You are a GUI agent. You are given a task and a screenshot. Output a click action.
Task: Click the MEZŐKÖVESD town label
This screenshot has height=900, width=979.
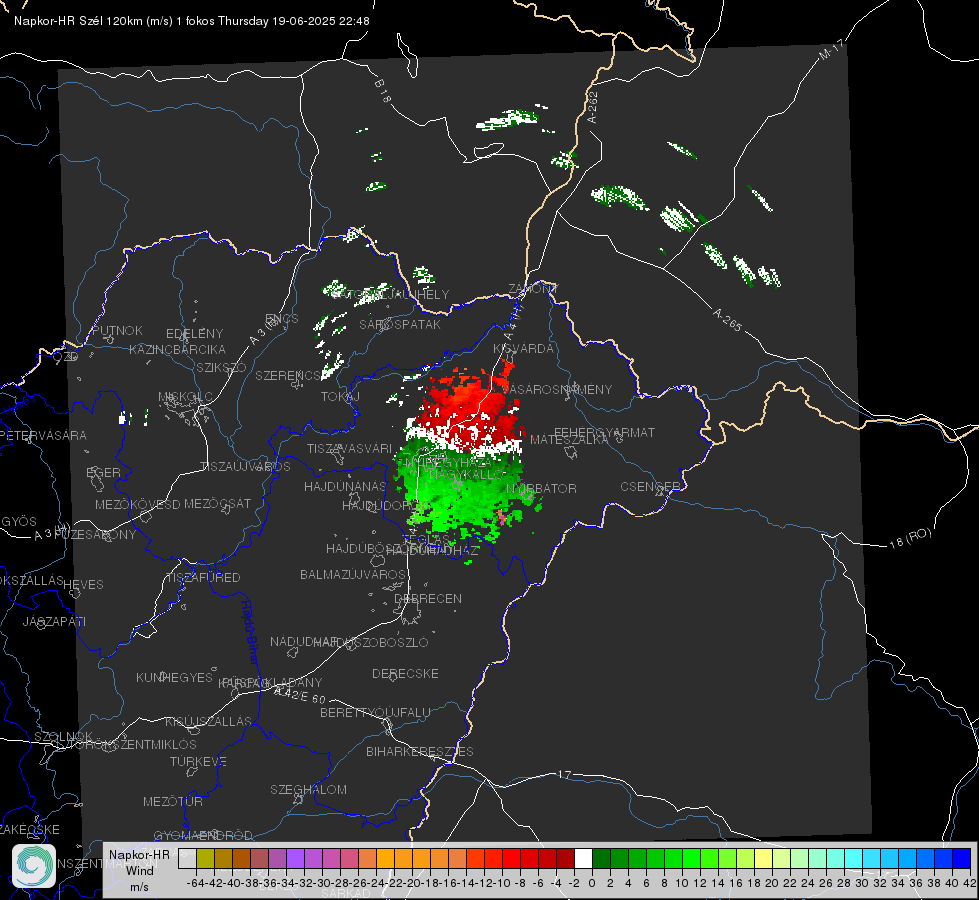(137, 504)
